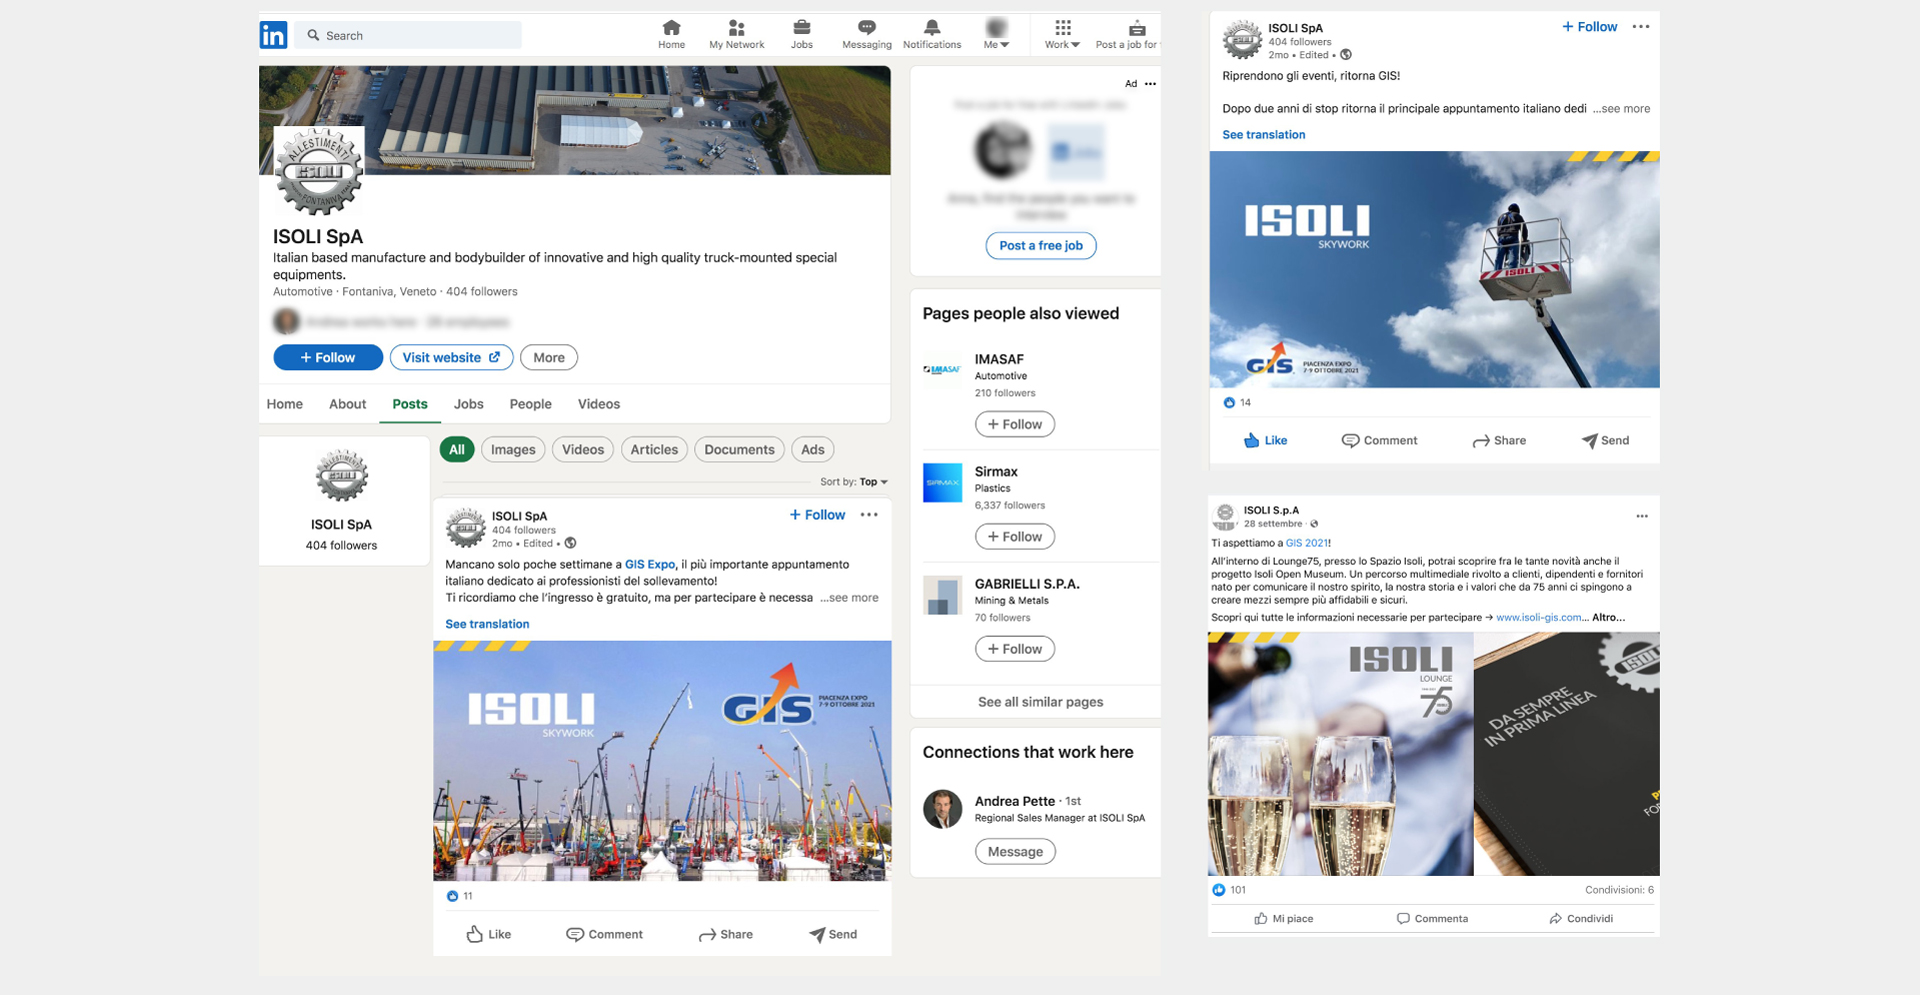Click See all similar pages
The width and height of the screenshot is (1920, 995).
pos(1040,702)
